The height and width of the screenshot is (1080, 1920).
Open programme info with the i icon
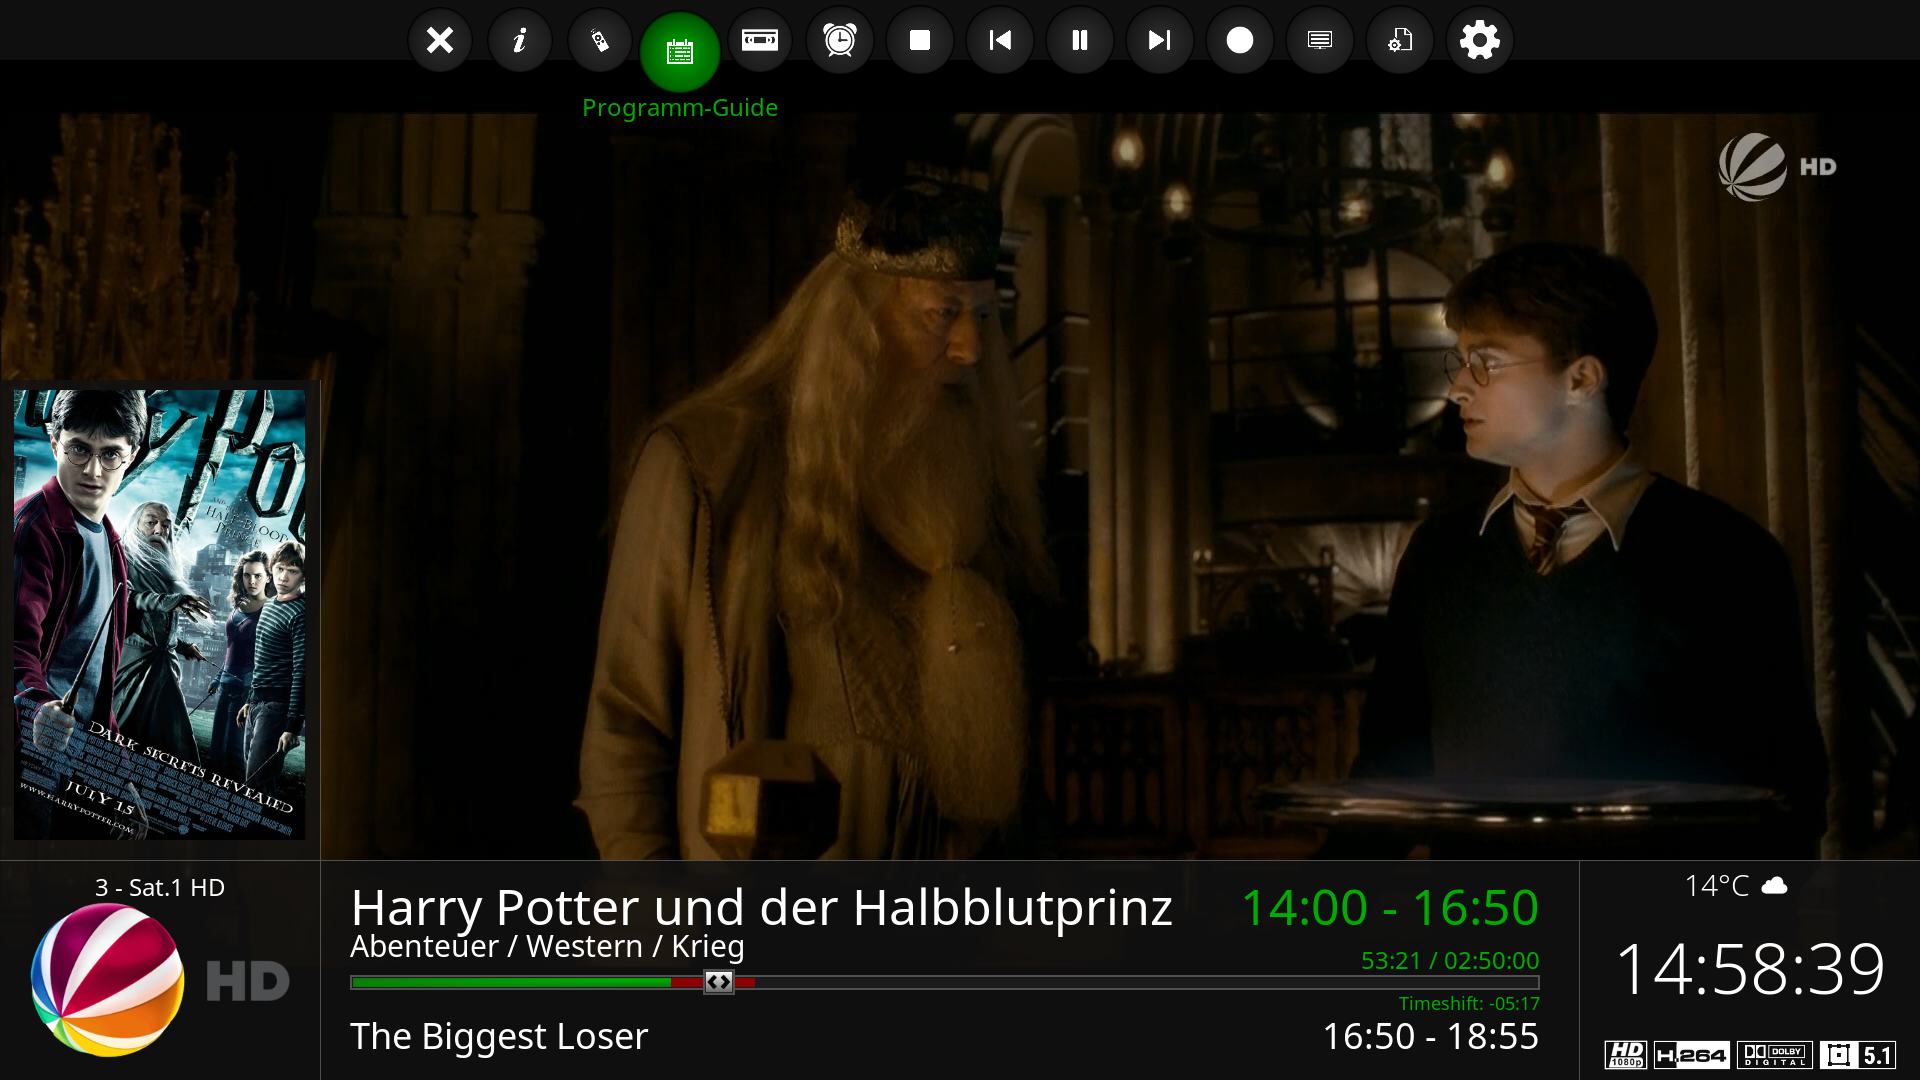(520, 40)
